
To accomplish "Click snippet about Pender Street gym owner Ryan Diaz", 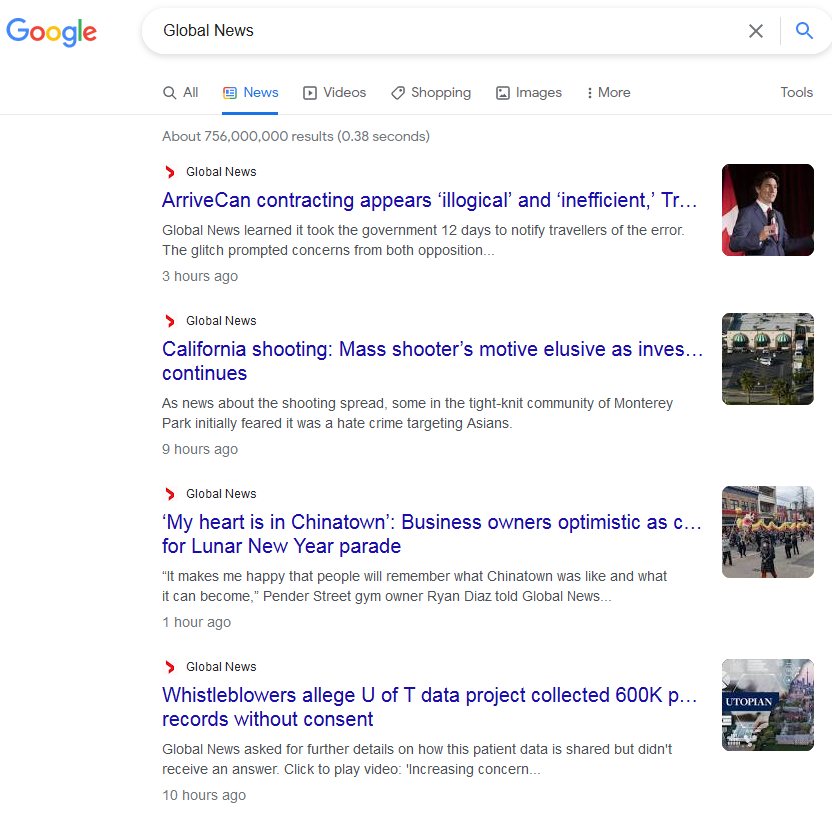I will (x=414, y=586).
